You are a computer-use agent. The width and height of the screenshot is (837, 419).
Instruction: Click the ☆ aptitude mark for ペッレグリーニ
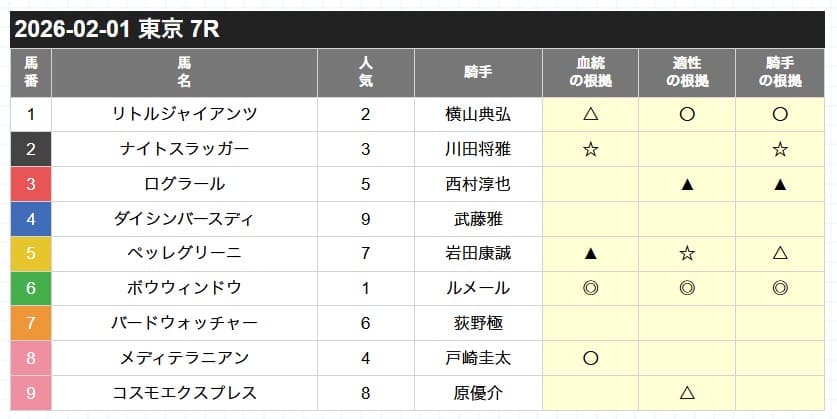687,254
